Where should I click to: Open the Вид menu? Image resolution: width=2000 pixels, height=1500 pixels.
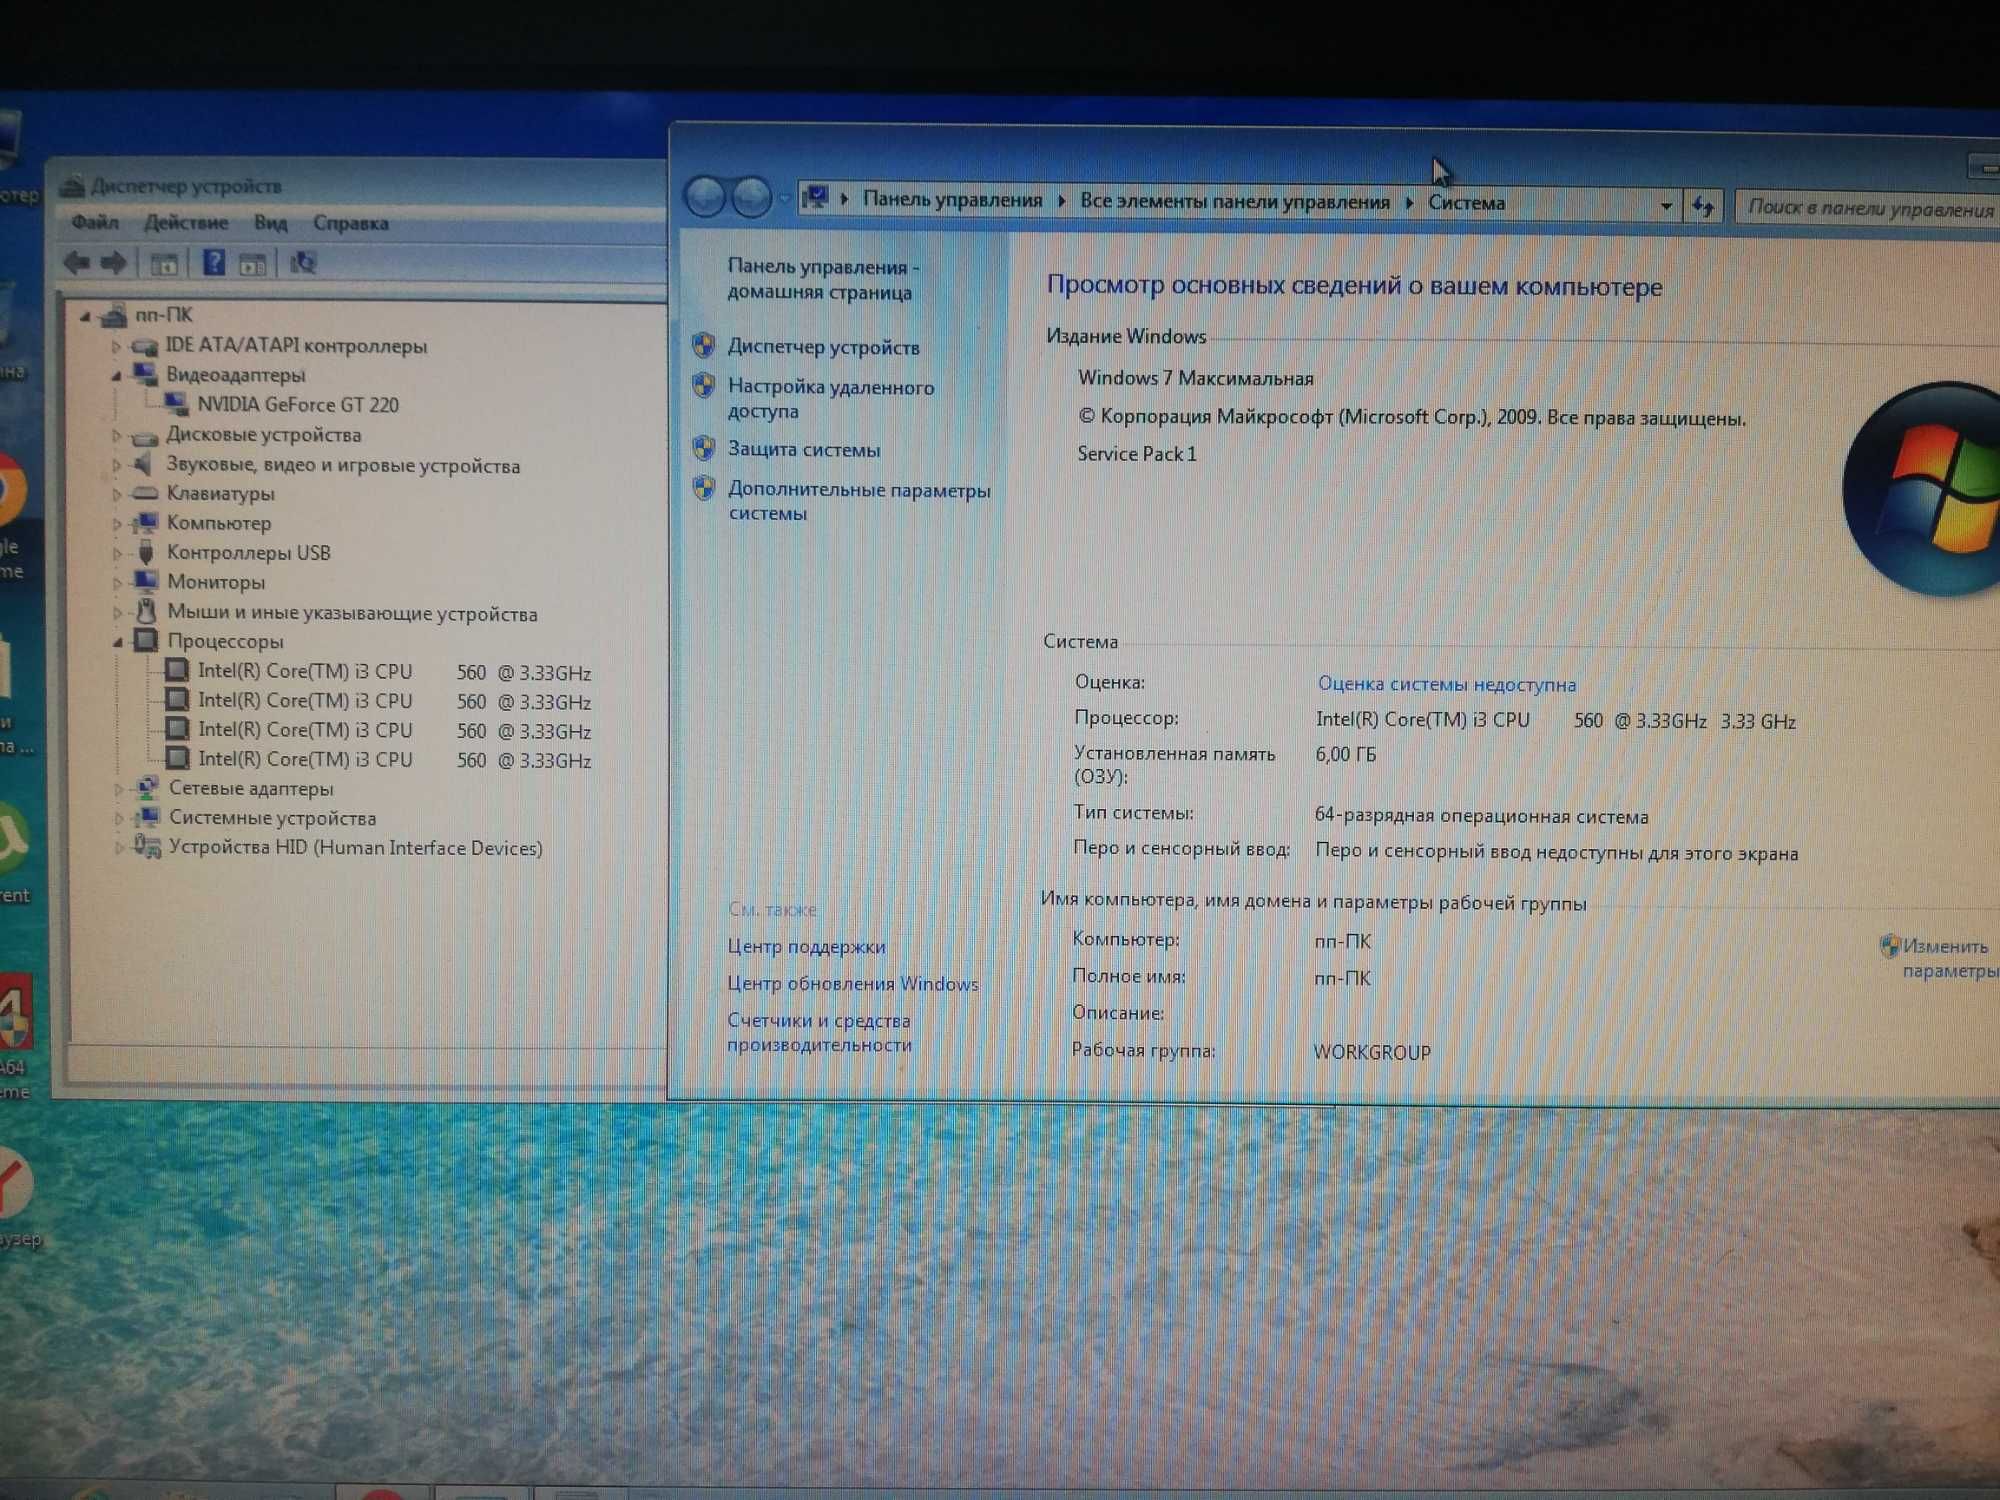(270, 222)
